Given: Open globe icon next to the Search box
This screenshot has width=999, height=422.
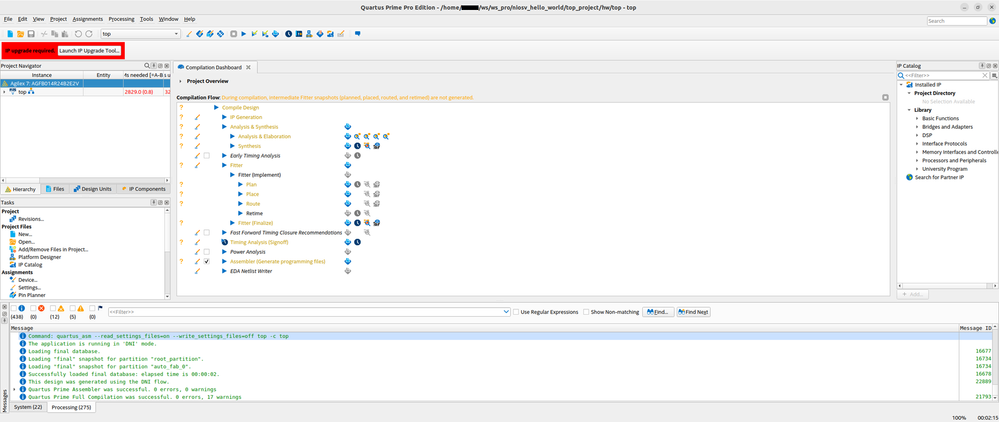Looking at the screenshot, I should tap(992, 21).
